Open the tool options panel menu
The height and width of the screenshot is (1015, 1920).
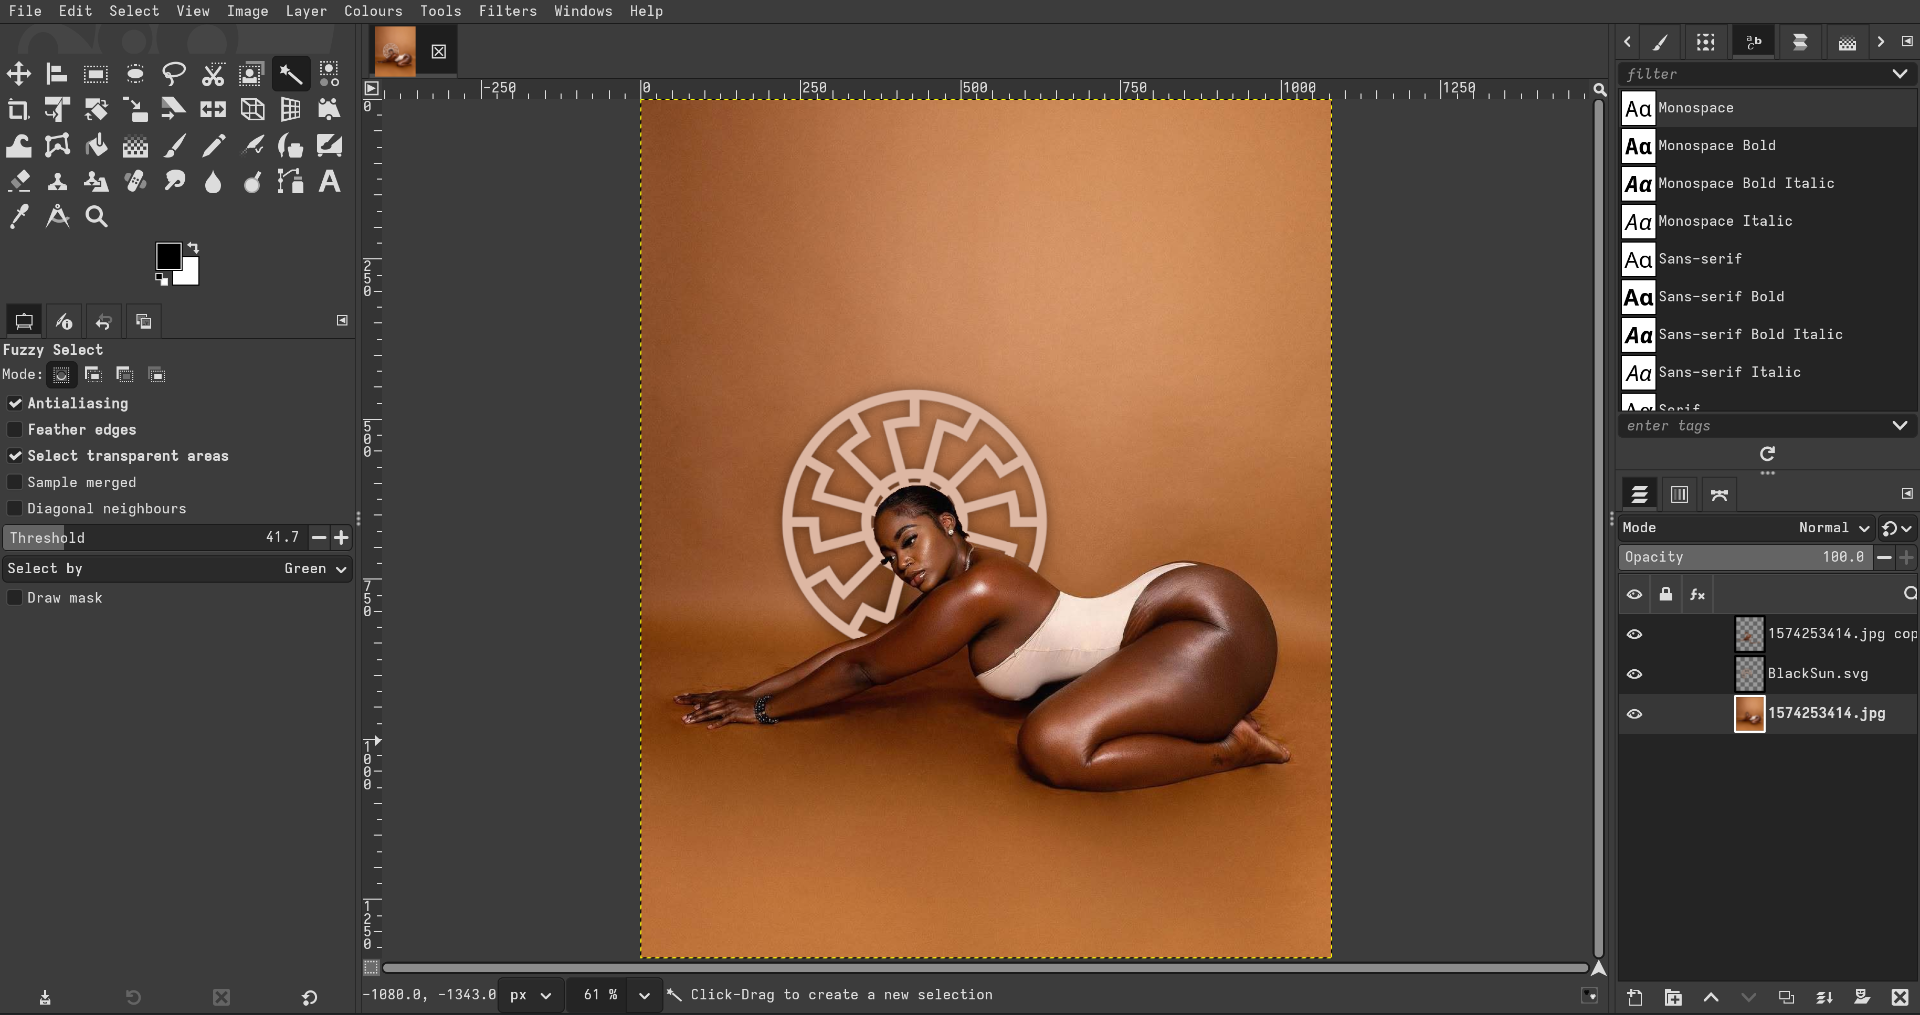pyautogui.click(x=342, y=320)
